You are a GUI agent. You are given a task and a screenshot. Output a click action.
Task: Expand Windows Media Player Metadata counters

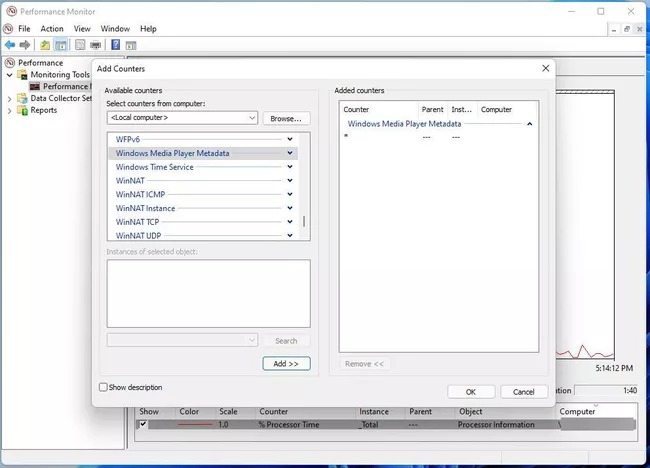pos(290,153)
